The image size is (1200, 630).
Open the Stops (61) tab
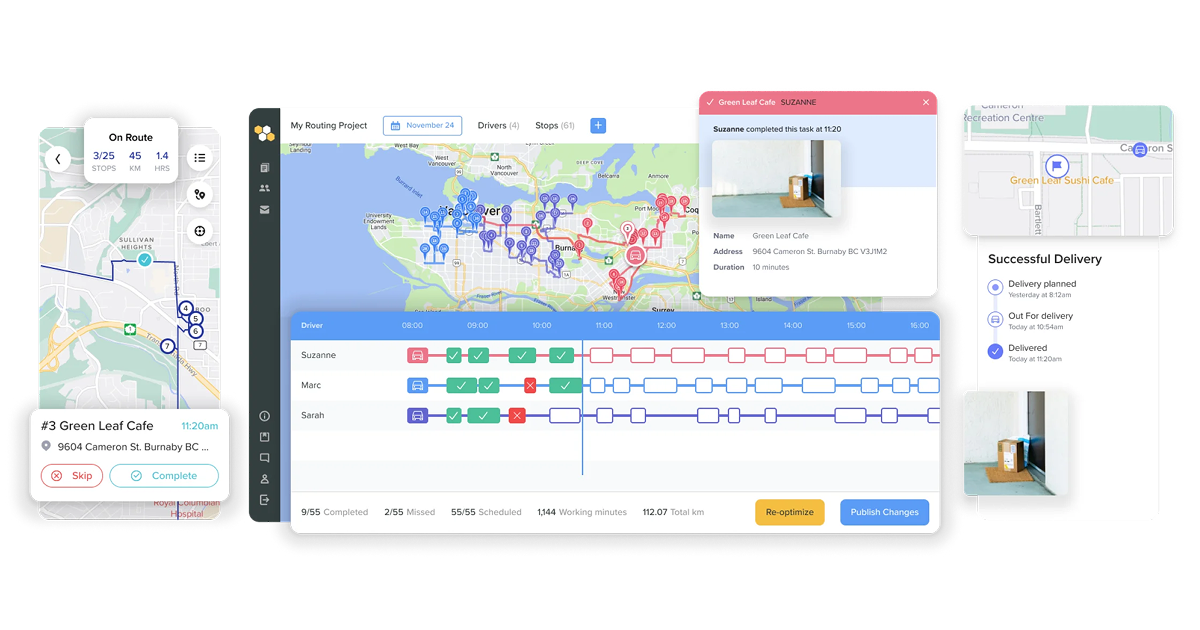[555, 126]
